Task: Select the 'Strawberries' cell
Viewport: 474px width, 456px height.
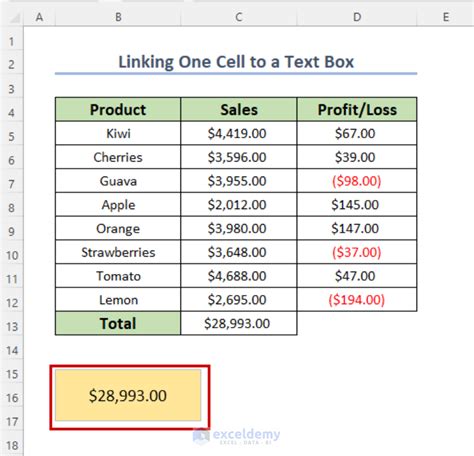Action: click(118, 252)
